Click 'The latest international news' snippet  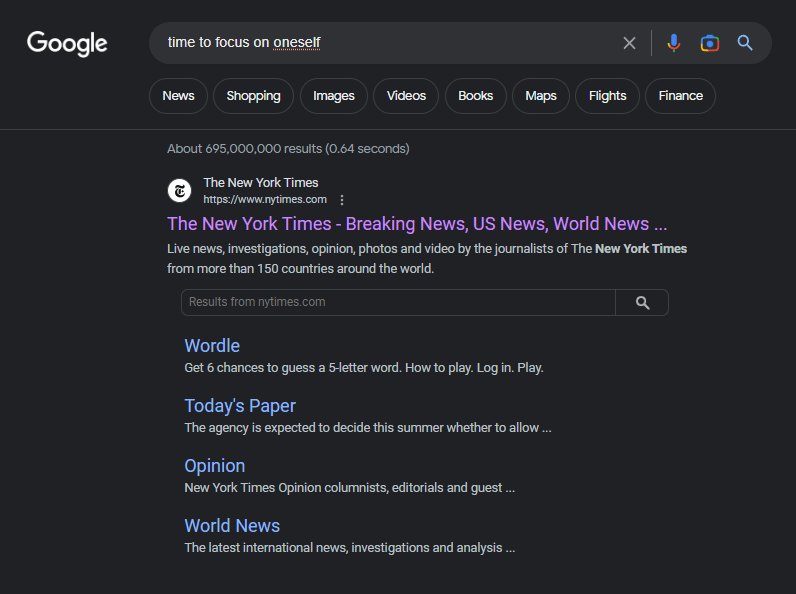[x=349, y=547]
